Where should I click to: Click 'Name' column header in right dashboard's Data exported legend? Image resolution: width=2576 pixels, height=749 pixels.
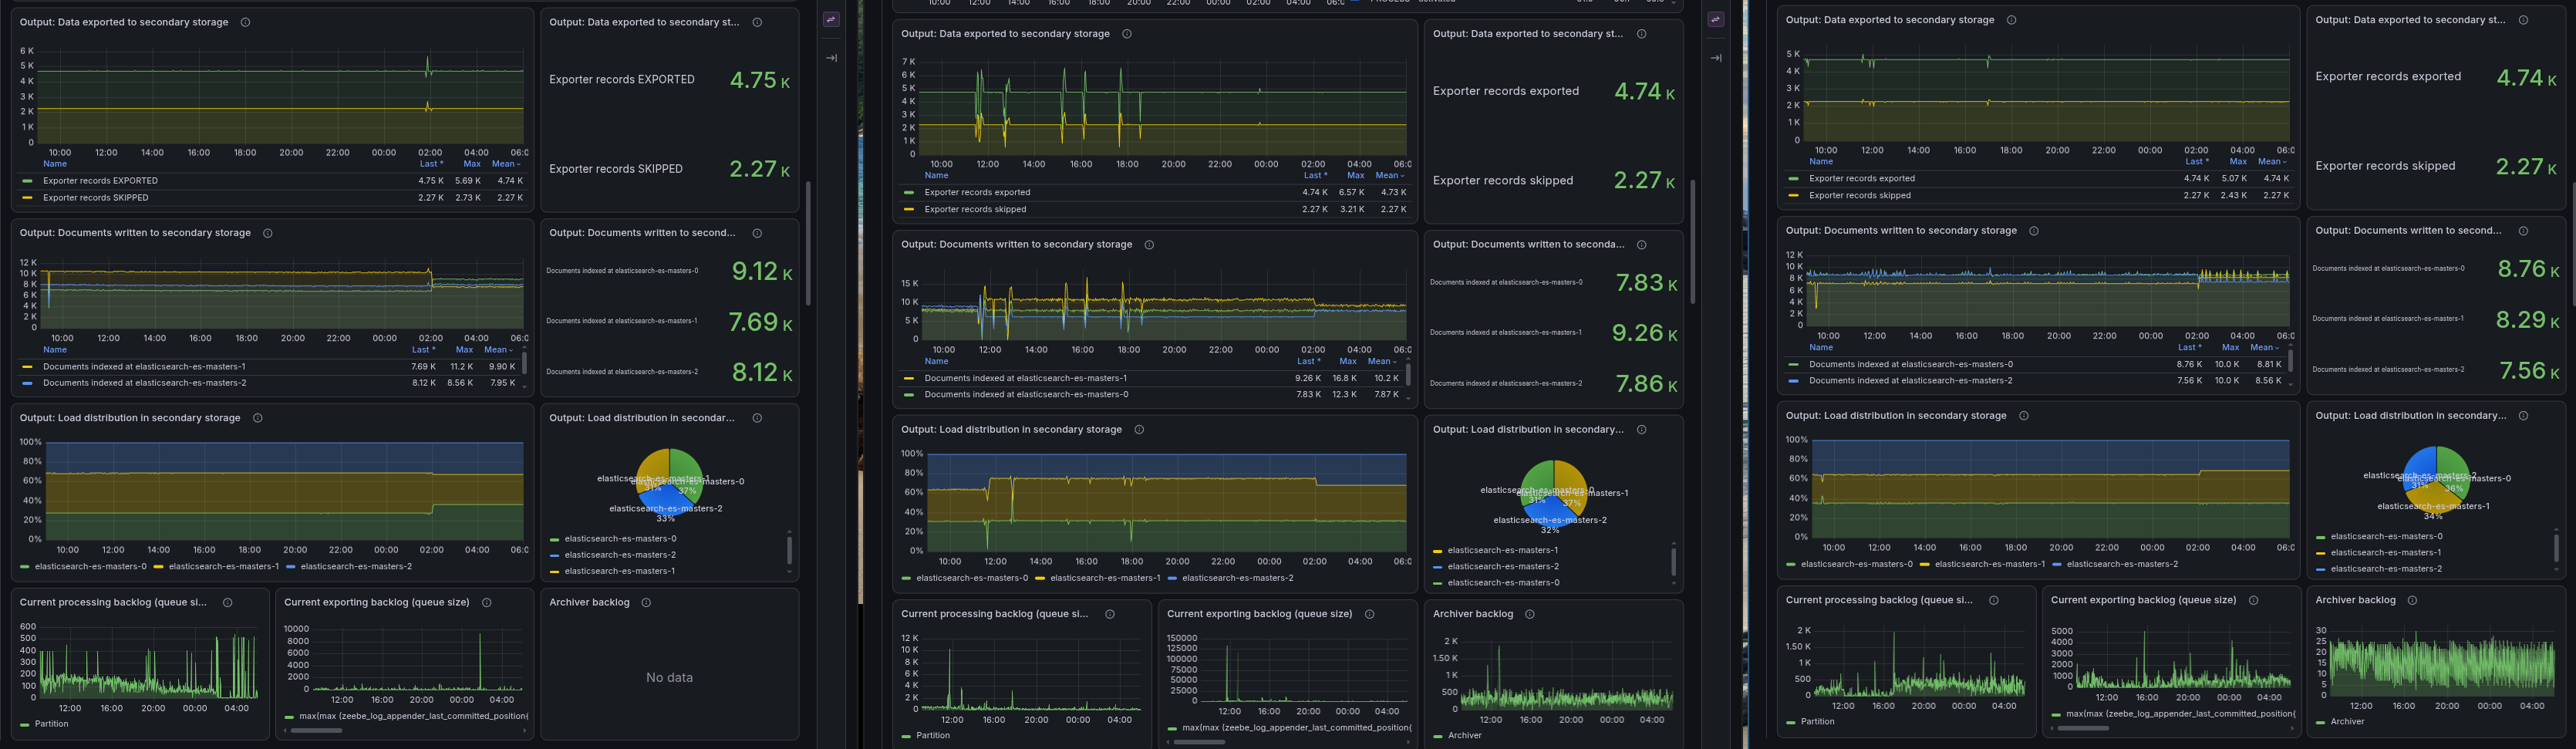(1821, 162)
